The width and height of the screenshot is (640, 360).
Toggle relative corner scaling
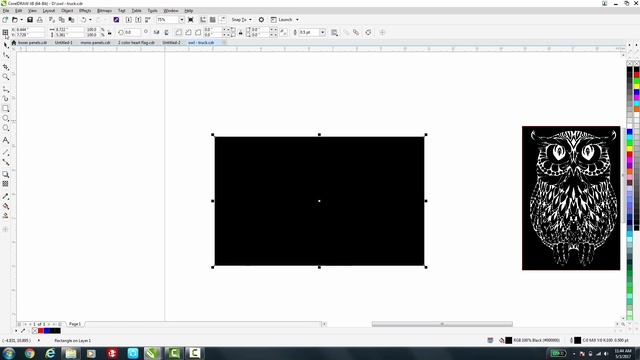pyautogui.click(x=284, y=32)
